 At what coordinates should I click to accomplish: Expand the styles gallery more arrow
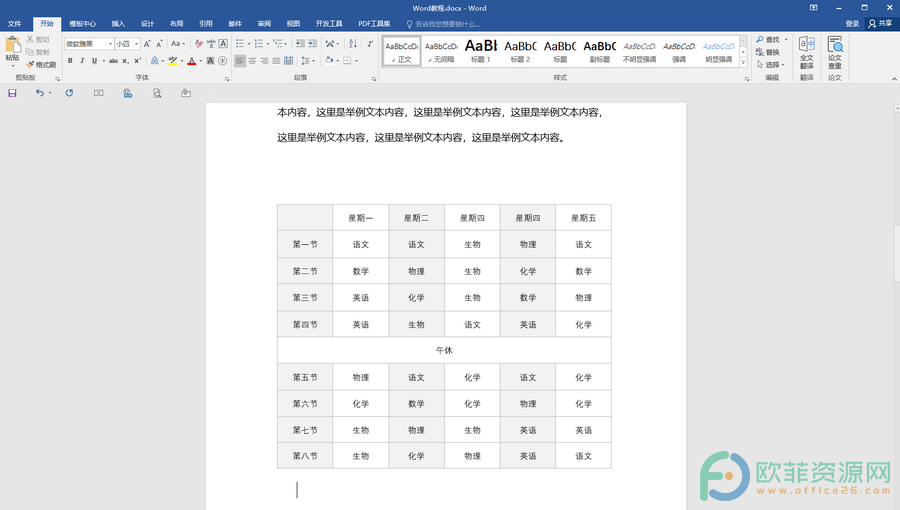pos(743,63)
